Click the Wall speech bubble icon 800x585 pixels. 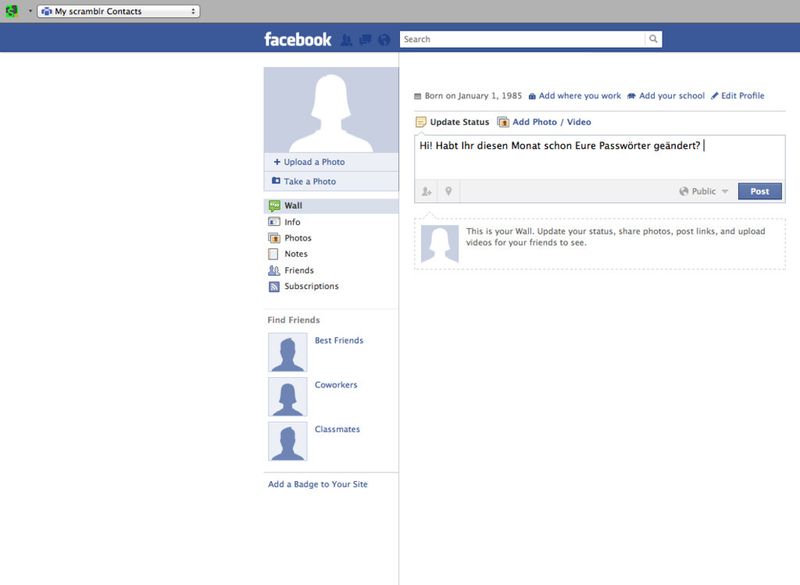tap(274, 206)
